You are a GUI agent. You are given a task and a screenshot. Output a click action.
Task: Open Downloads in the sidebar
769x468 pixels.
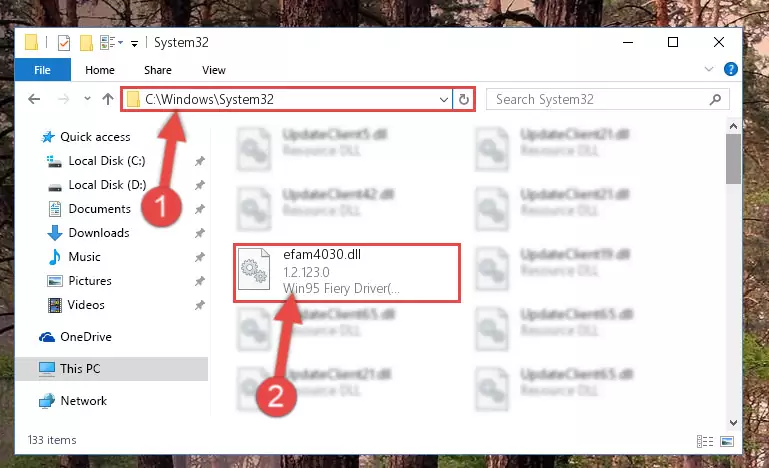(x=99, y=233)
